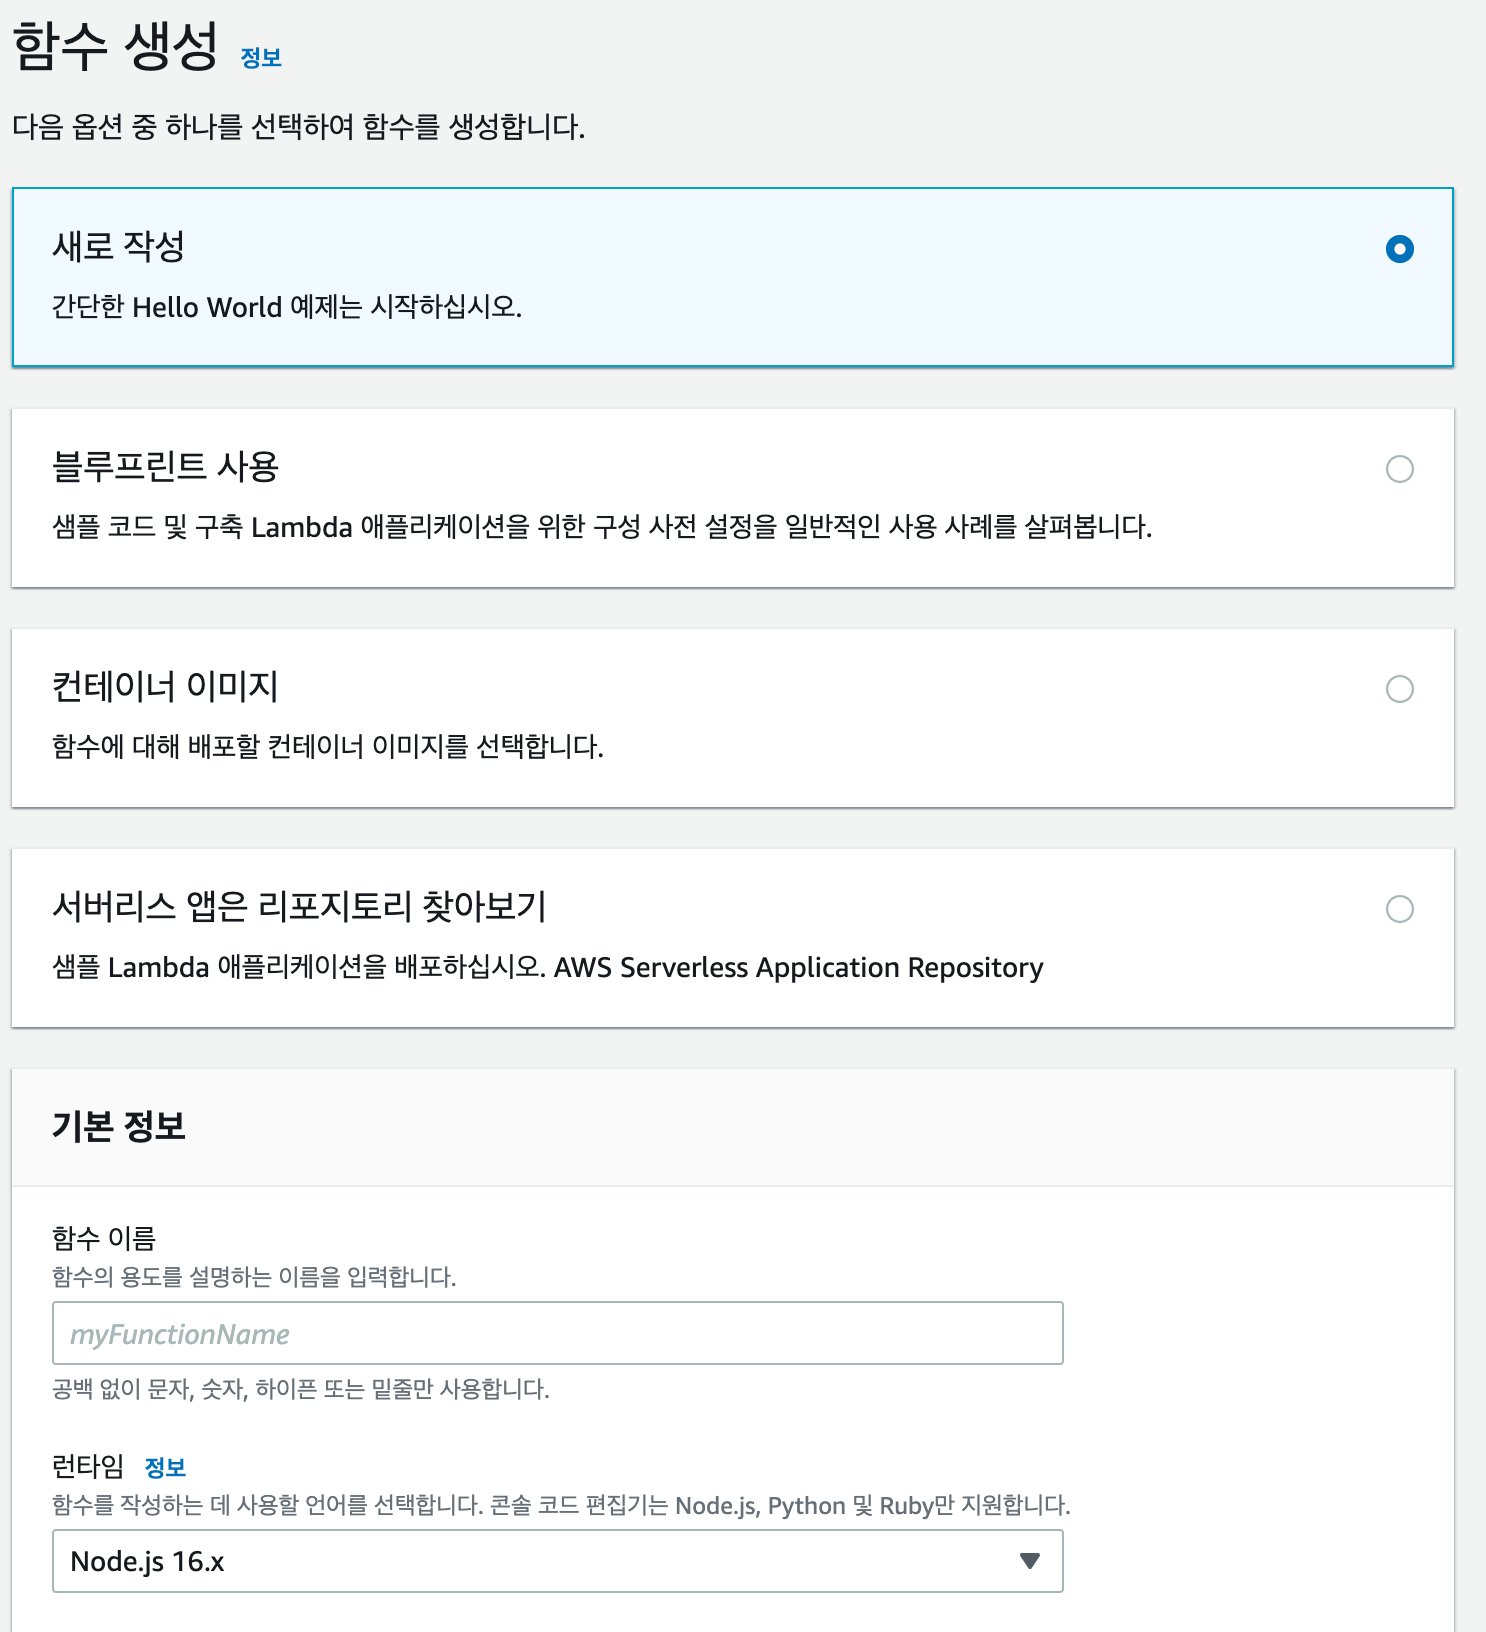The height and width of the screenshot is (1632, 1486).
Task: Click the myFunctionName input field
Action: pyautogui.click(x=557, y=1333)
